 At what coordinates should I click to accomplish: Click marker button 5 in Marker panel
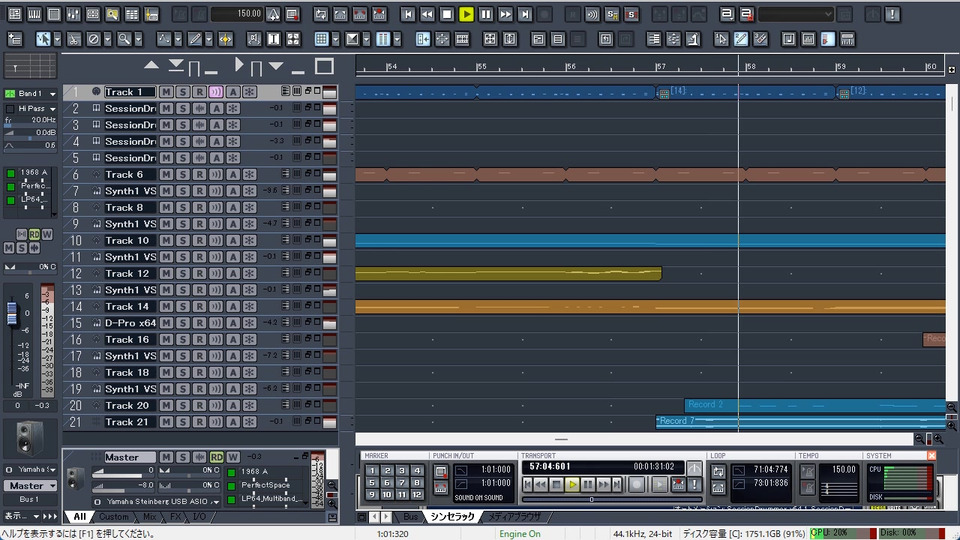(x=371, y=482)
